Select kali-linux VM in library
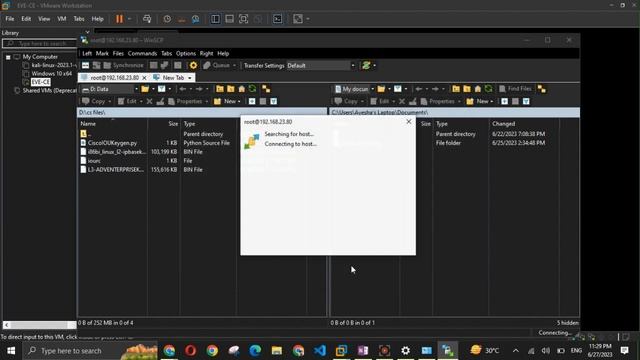 click(x=53, y=65)
